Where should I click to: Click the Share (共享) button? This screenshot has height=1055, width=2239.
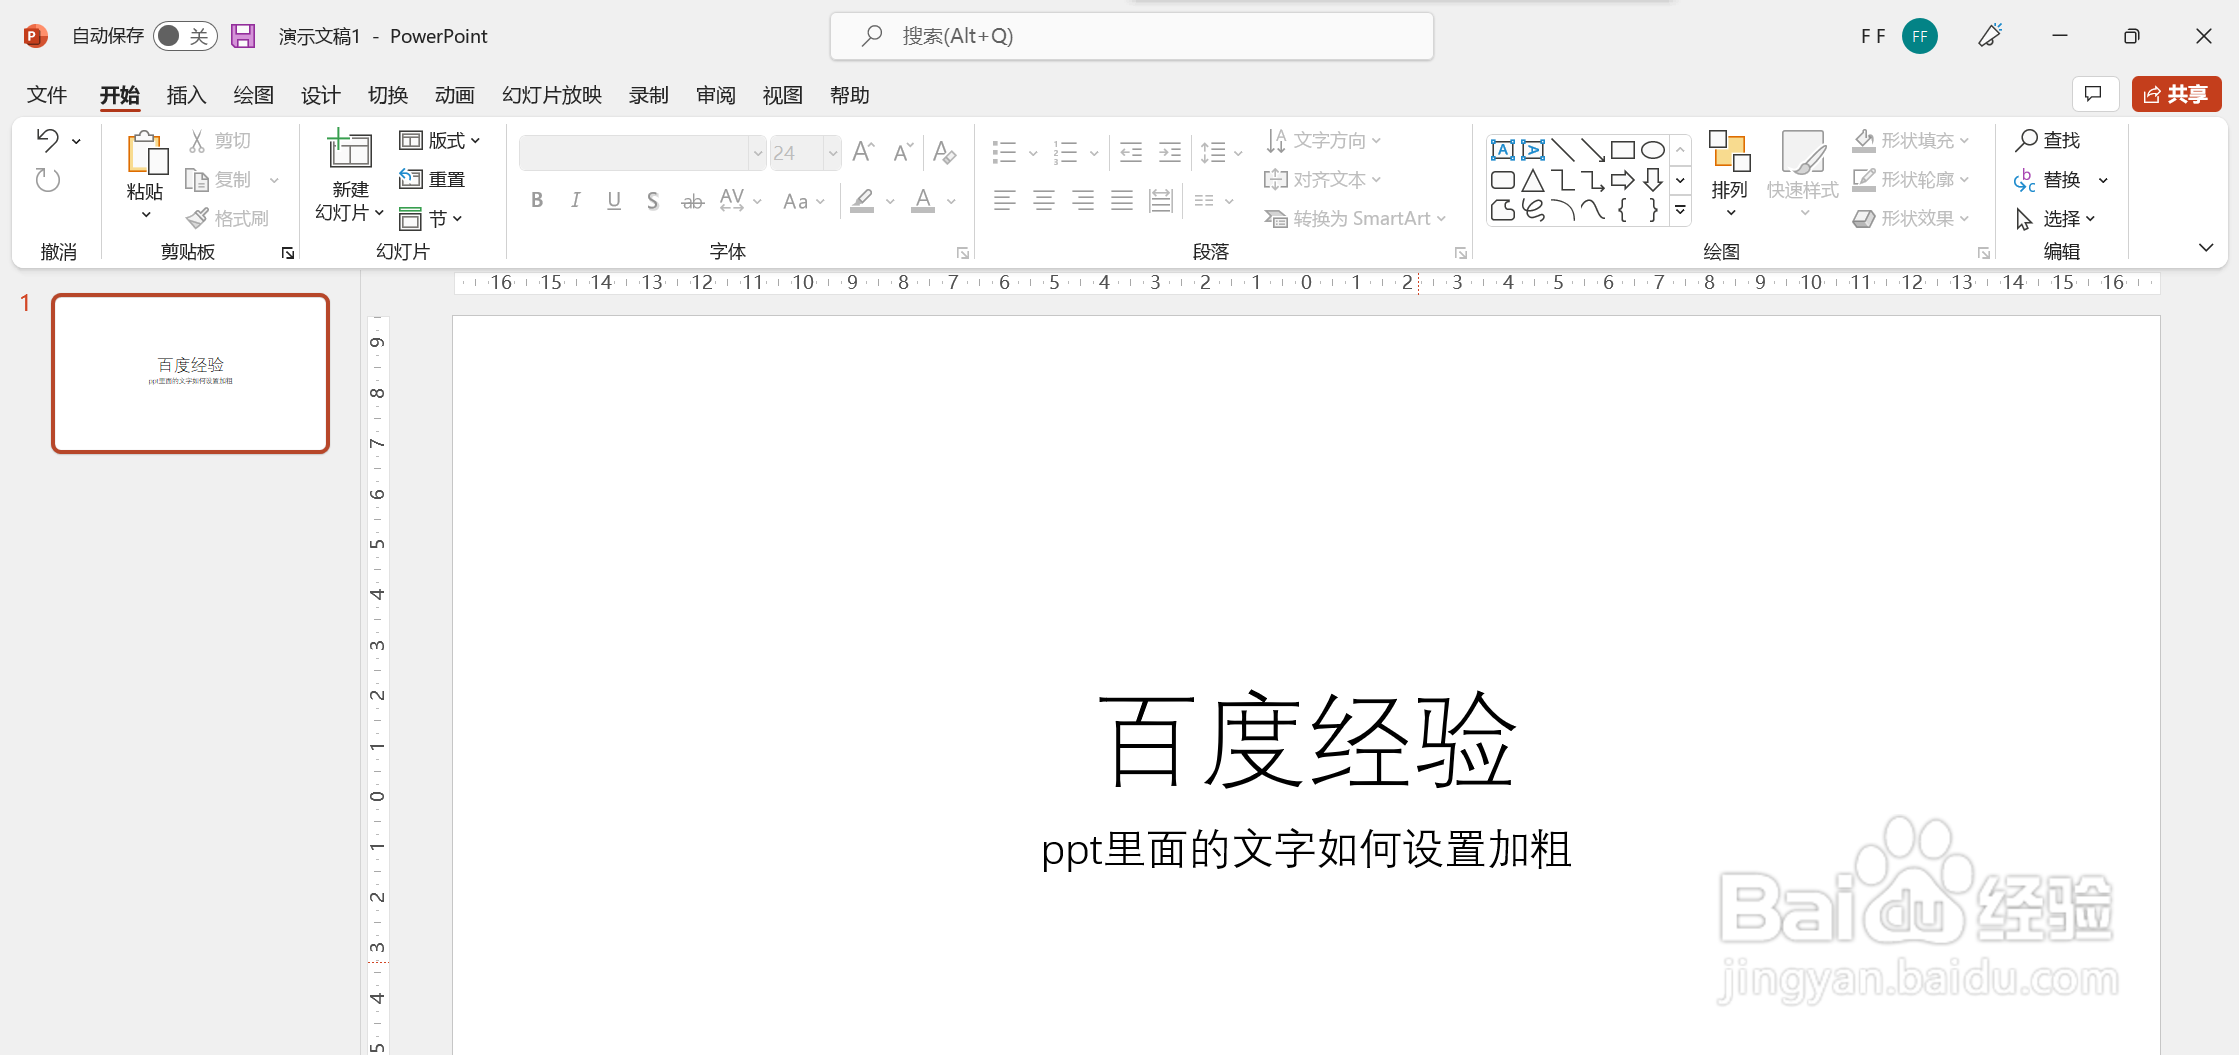click(2176, 94)
